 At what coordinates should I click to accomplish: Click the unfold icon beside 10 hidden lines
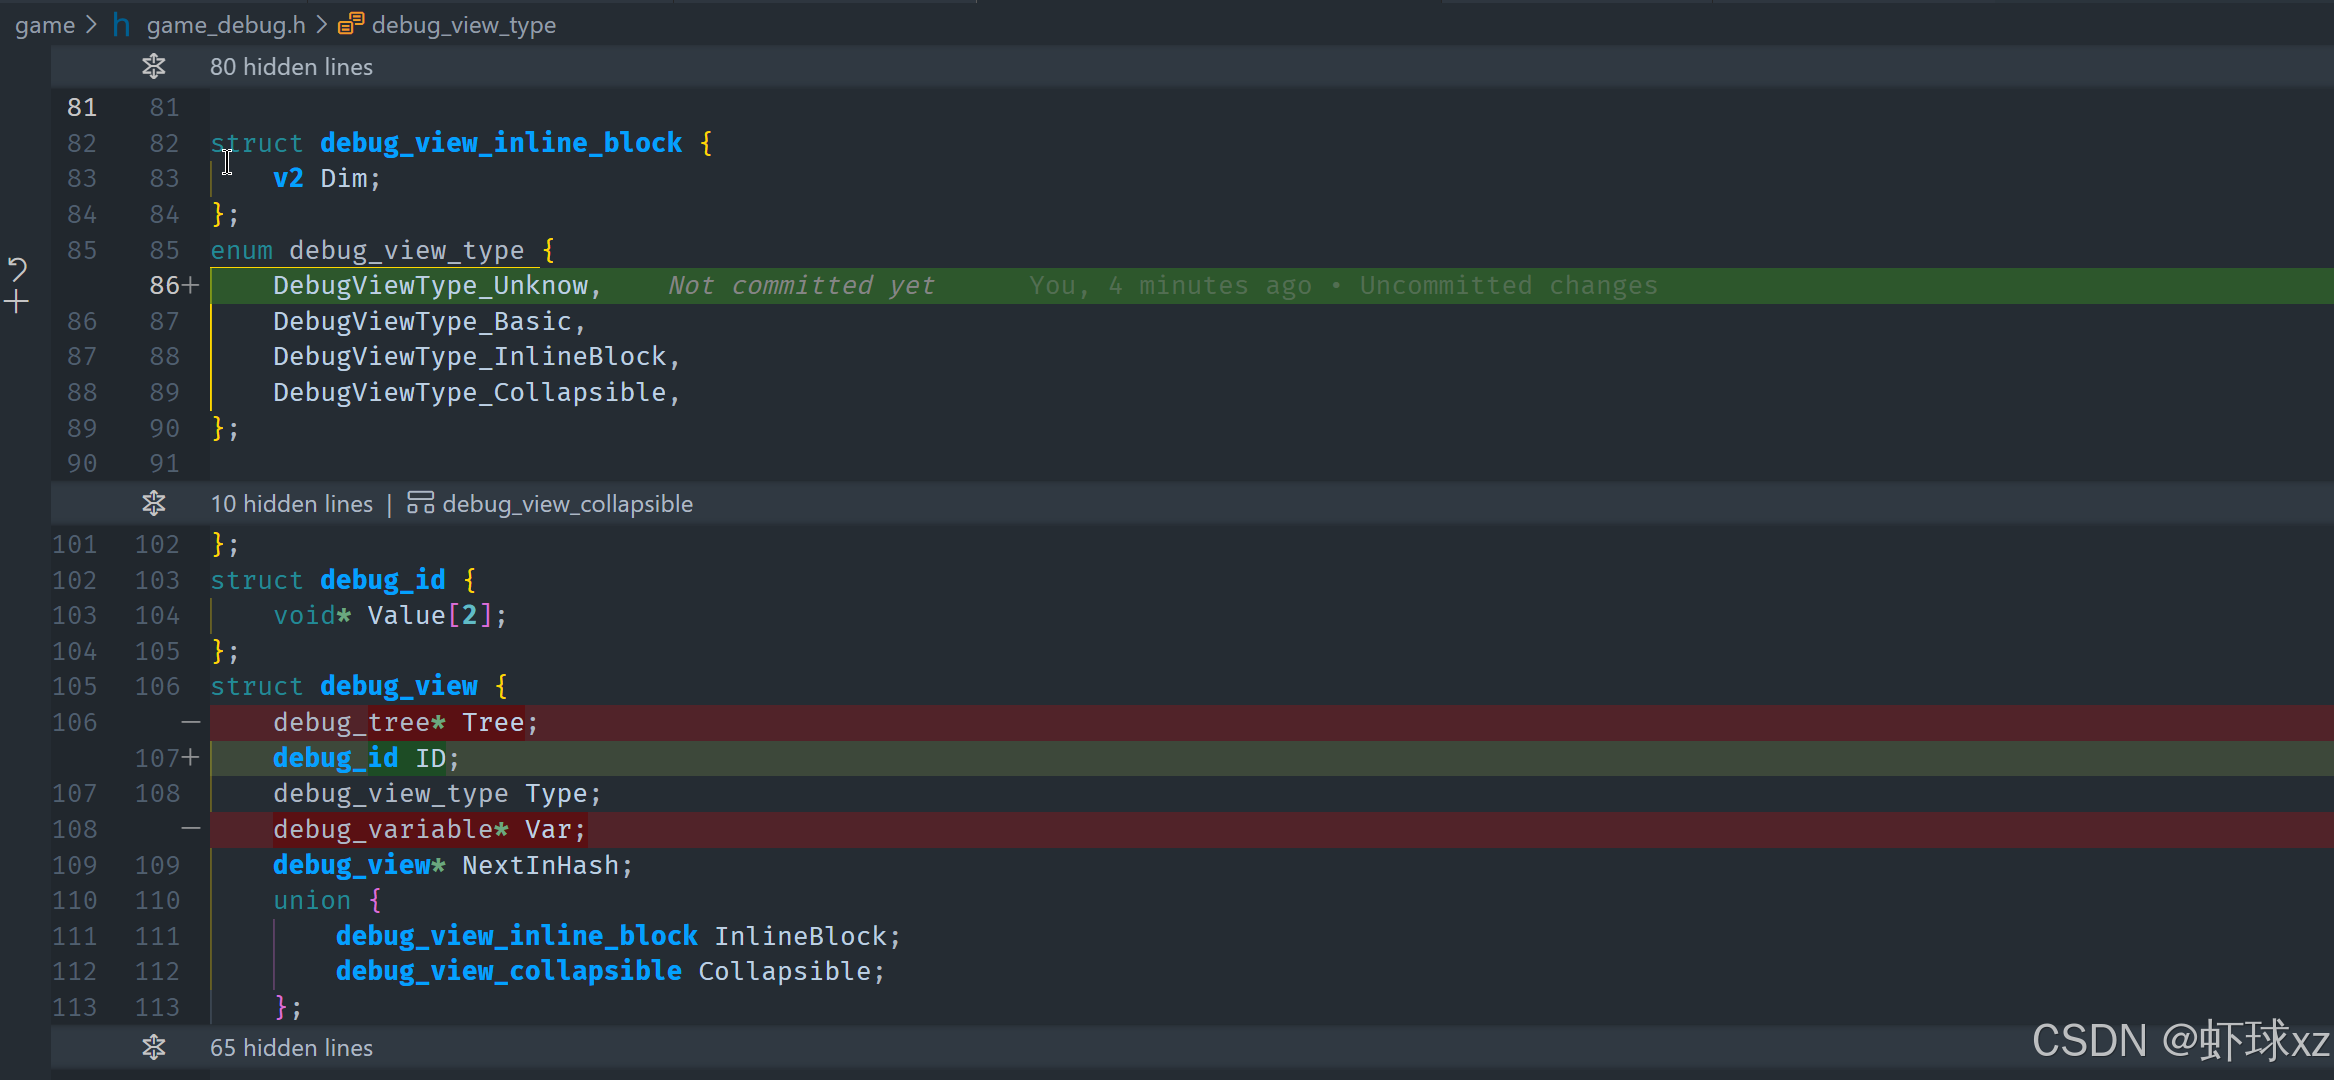pyautogui.click(x=153, y=503)
